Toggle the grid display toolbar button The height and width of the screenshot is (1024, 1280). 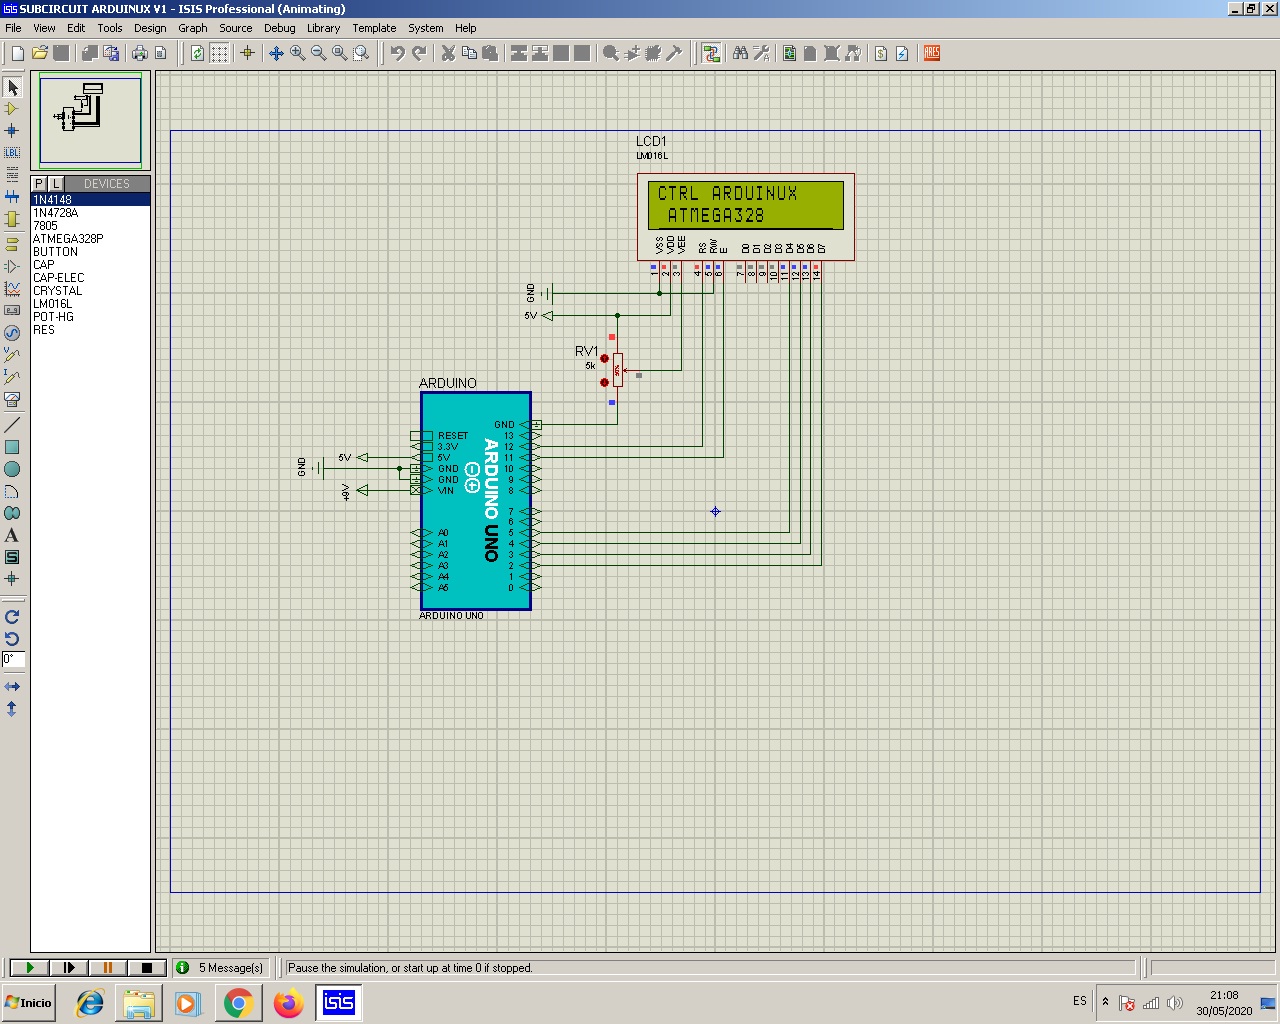tap(219, 53)
